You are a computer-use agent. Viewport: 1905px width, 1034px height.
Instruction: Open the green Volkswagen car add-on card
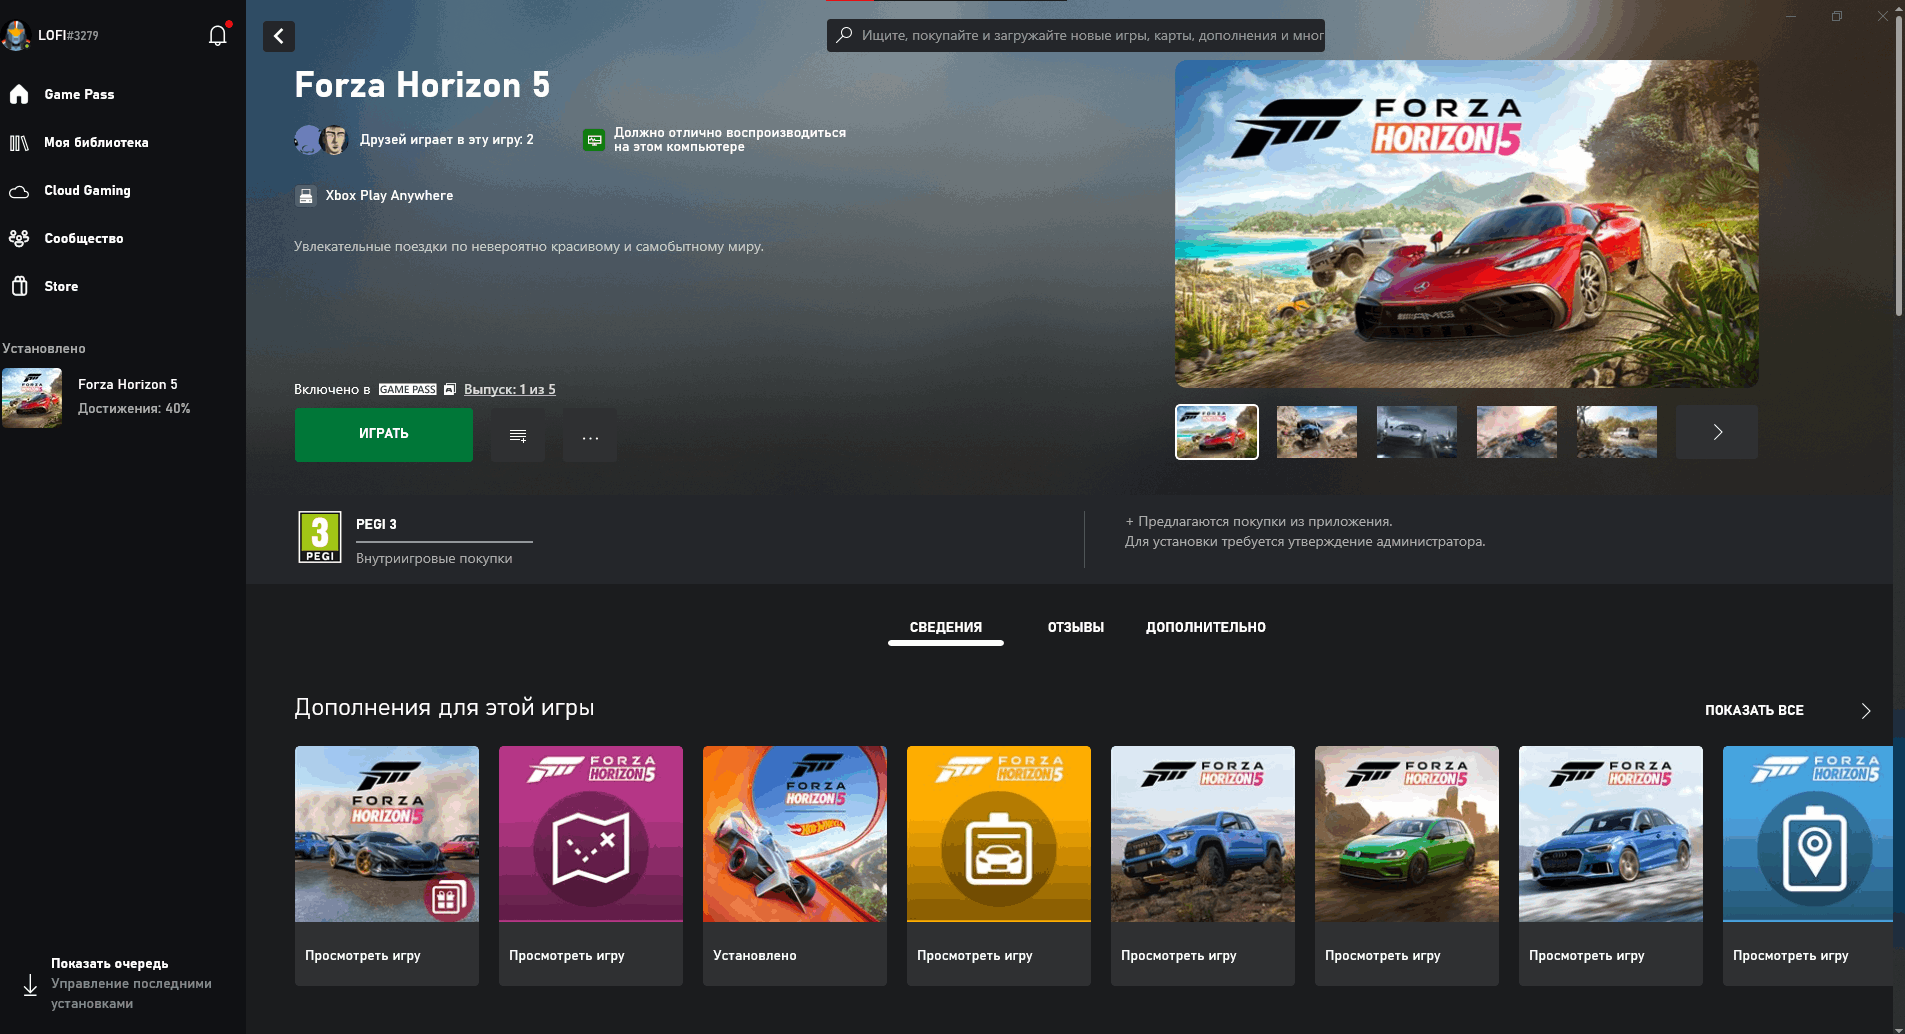1407,866
